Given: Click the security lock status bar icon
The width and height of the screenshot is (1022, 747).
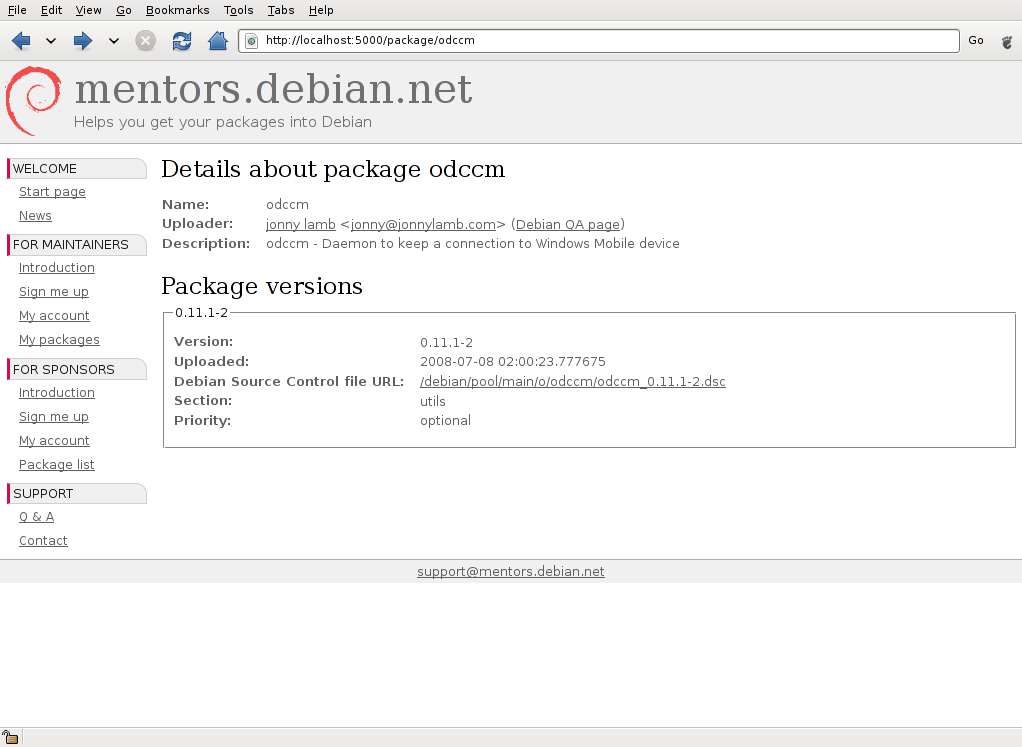Looking at the screenshot, I should click(10, 737).
